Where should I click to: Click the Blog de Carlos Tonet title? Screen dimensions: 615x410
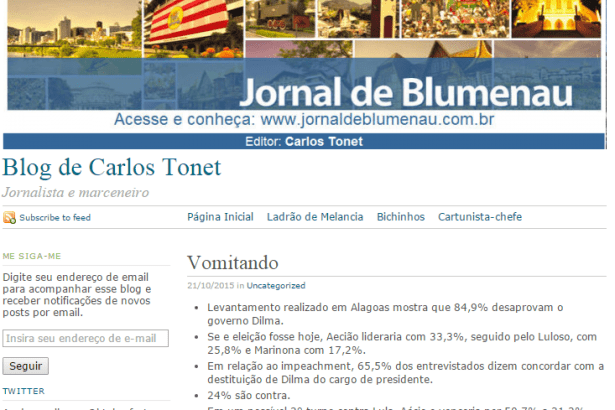112,168
